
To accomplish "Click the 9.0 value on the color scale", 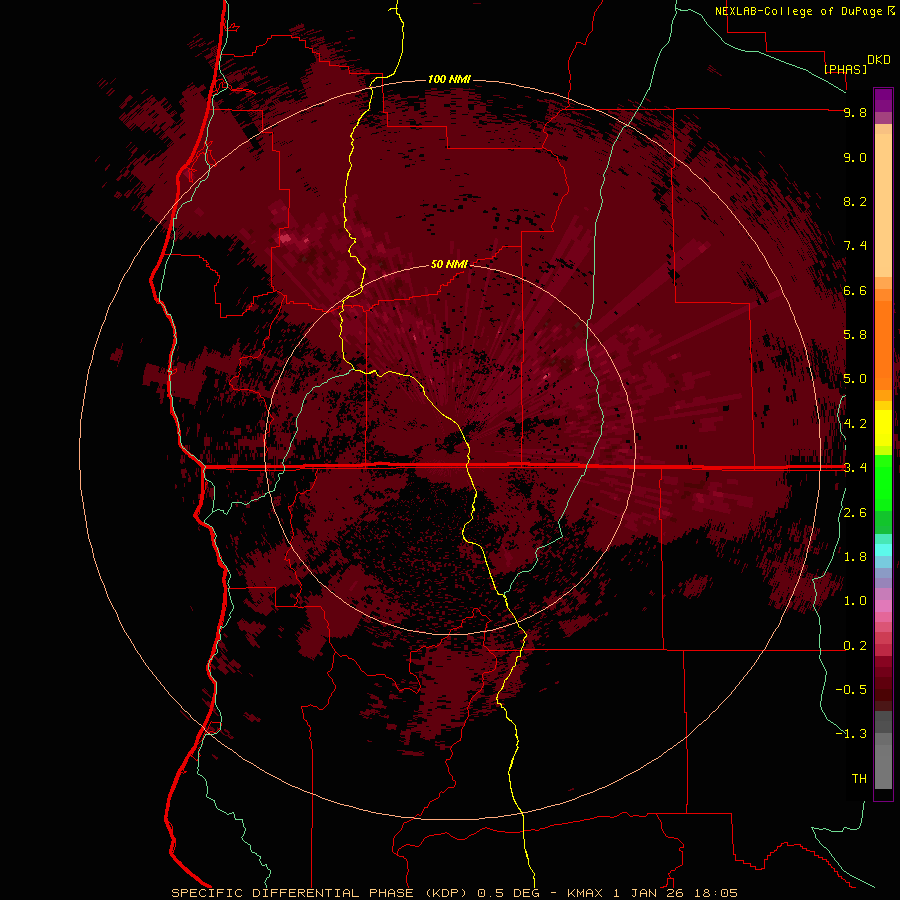I will (855, 157).
